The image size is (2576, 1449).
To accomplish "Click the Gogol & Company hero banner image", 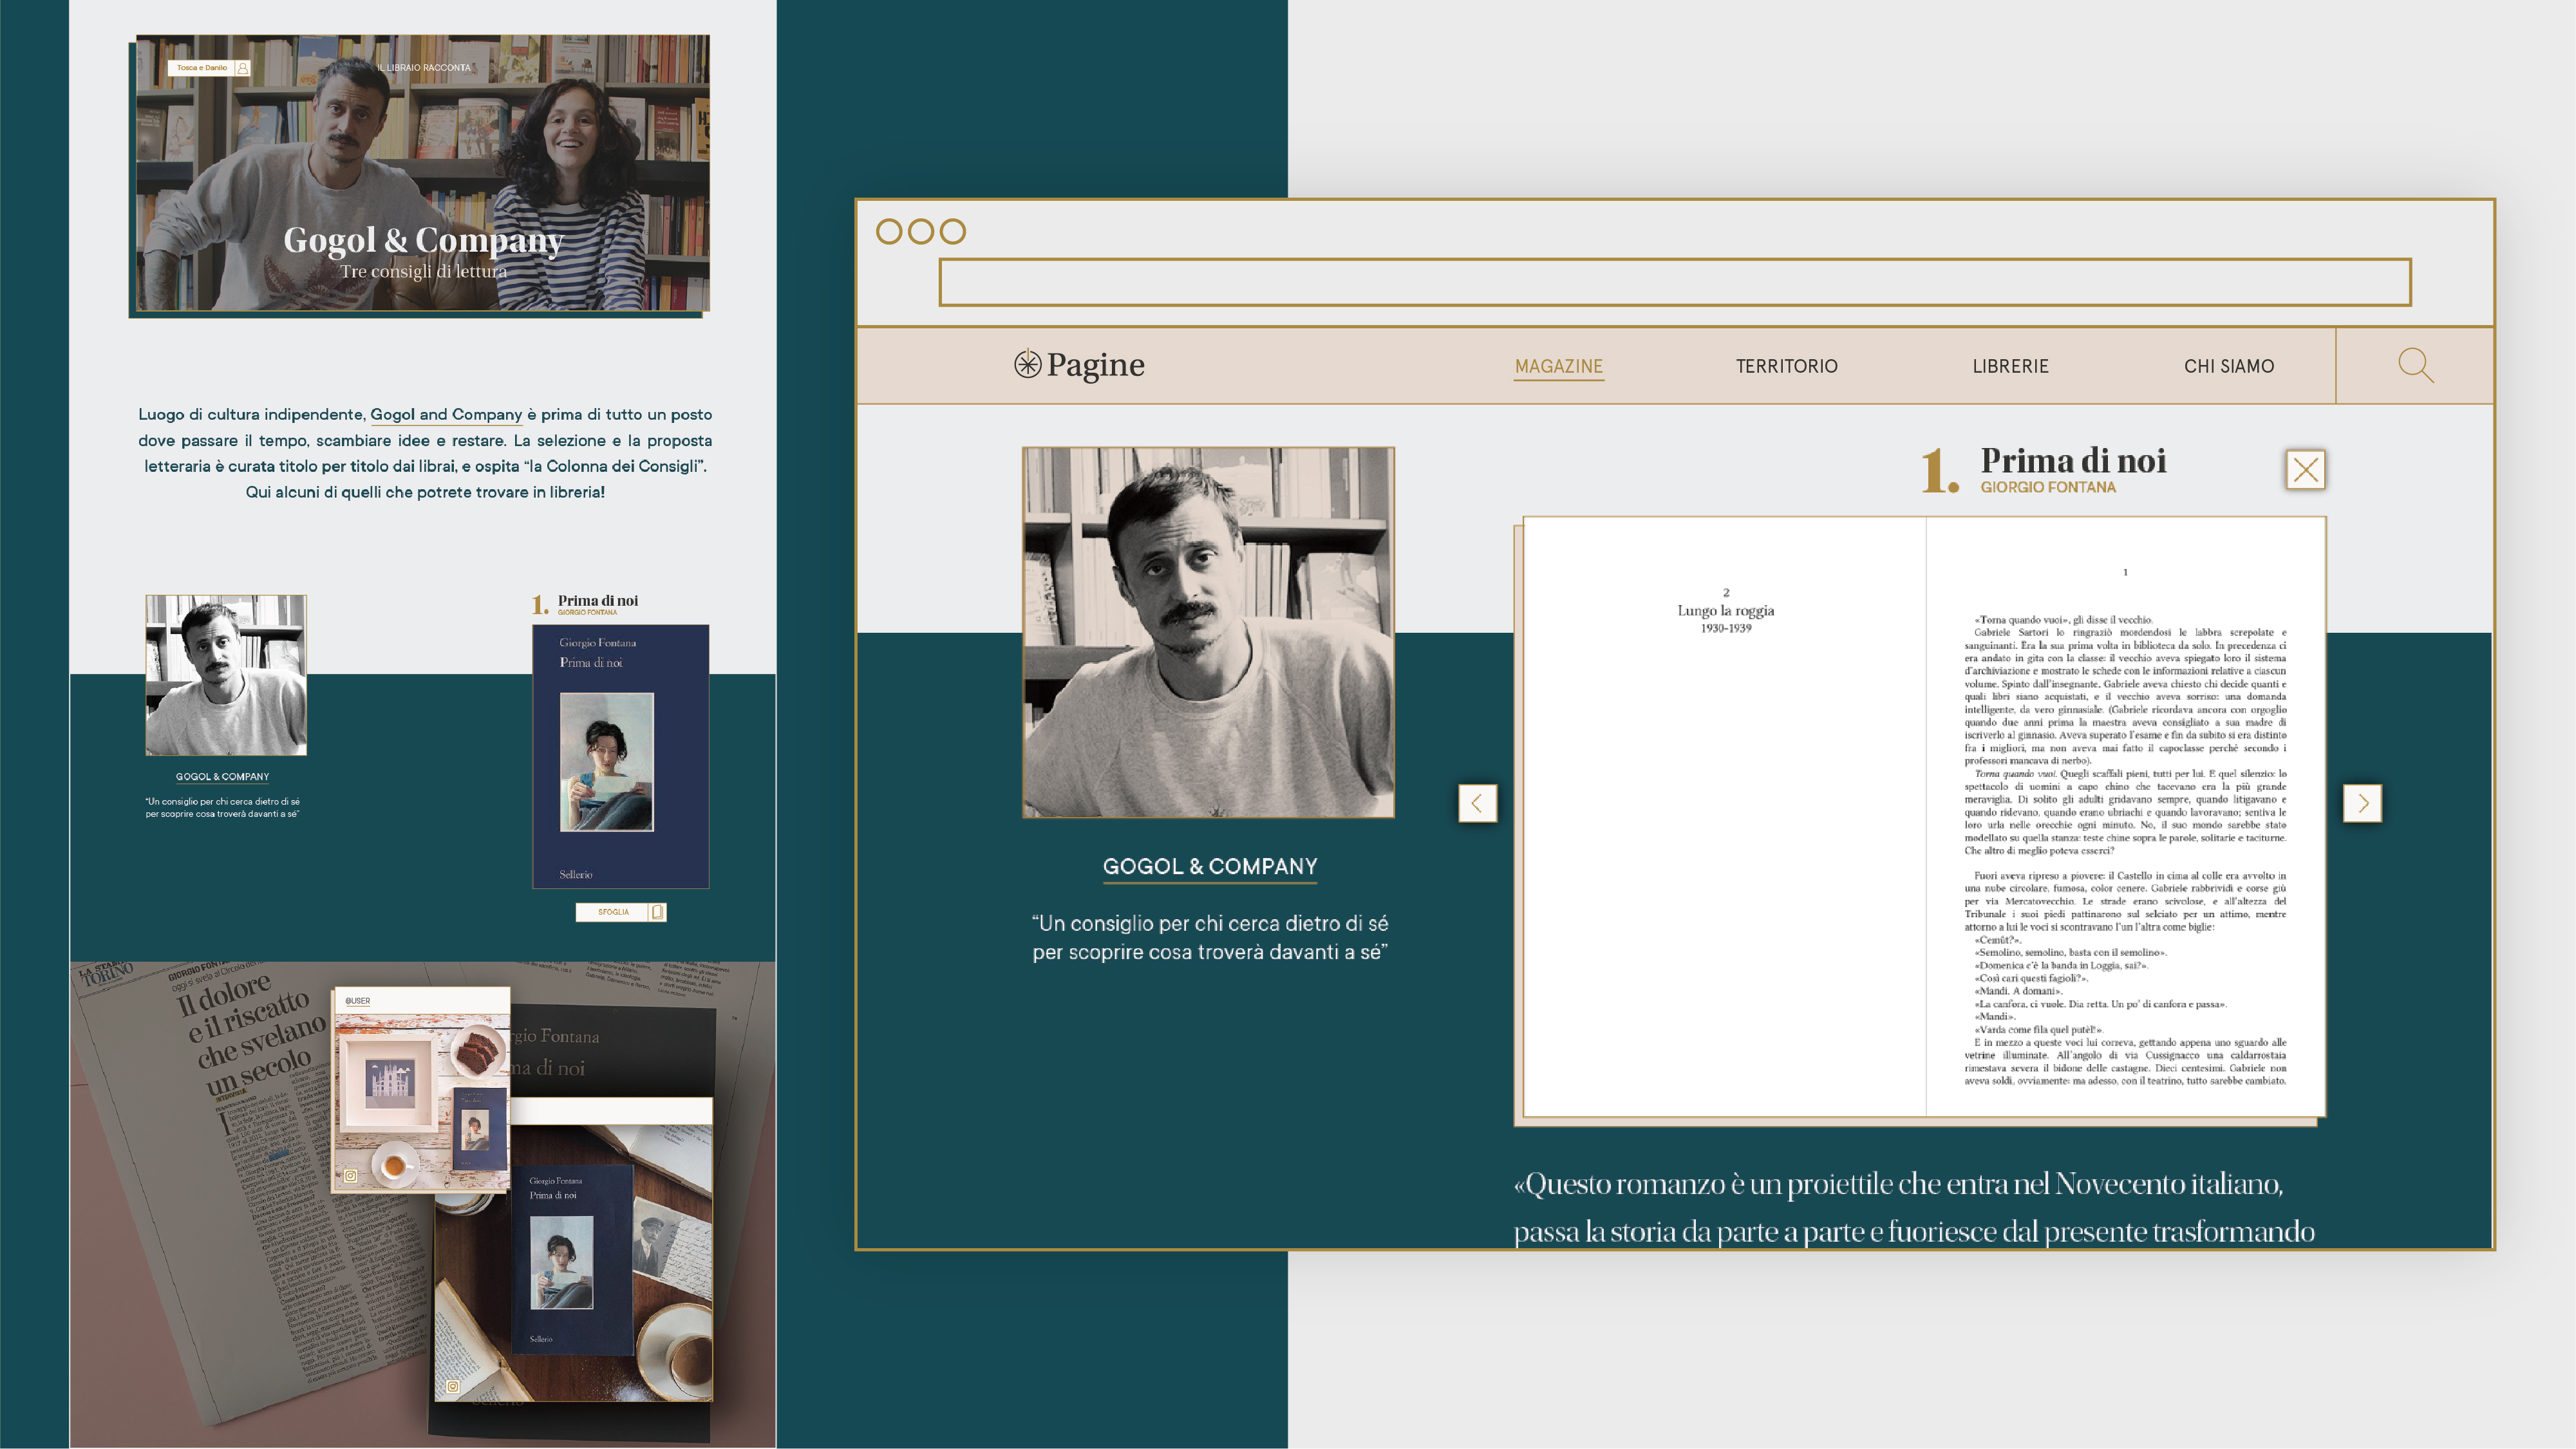I will coord(422,173).
